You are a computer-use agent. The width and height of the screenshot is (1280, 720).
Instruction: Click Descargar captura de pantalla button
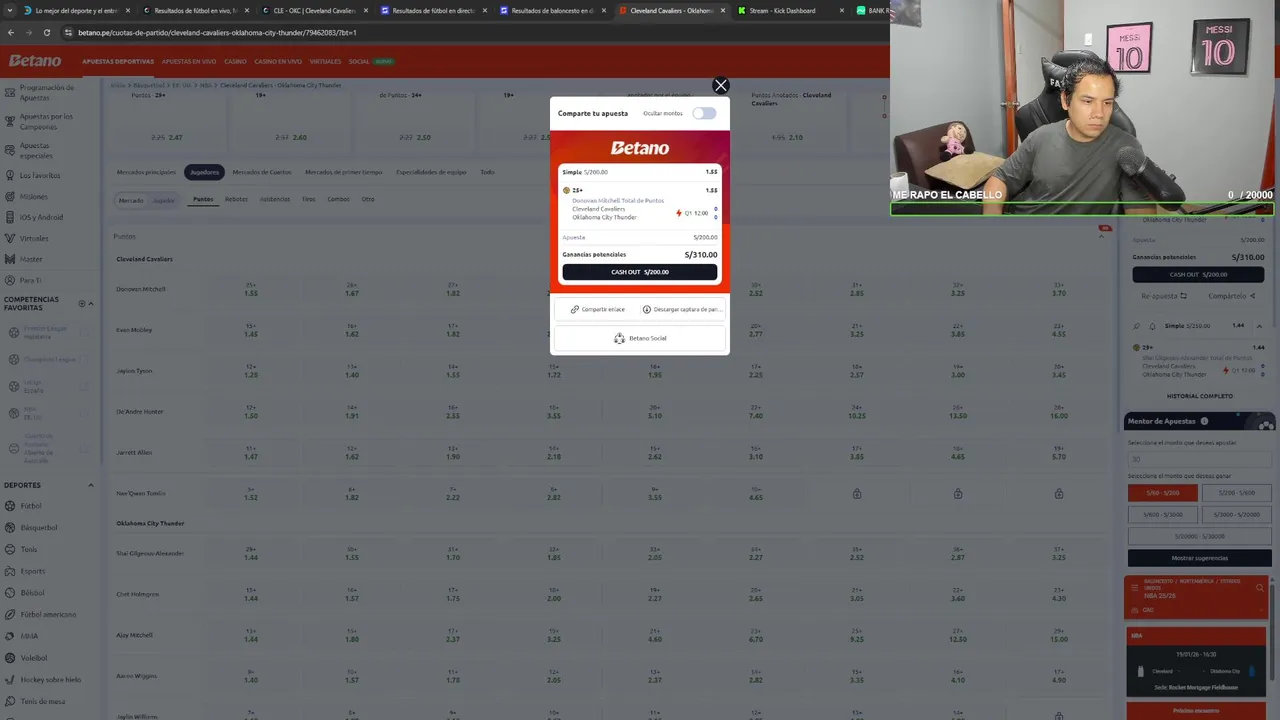pos(683,309)
